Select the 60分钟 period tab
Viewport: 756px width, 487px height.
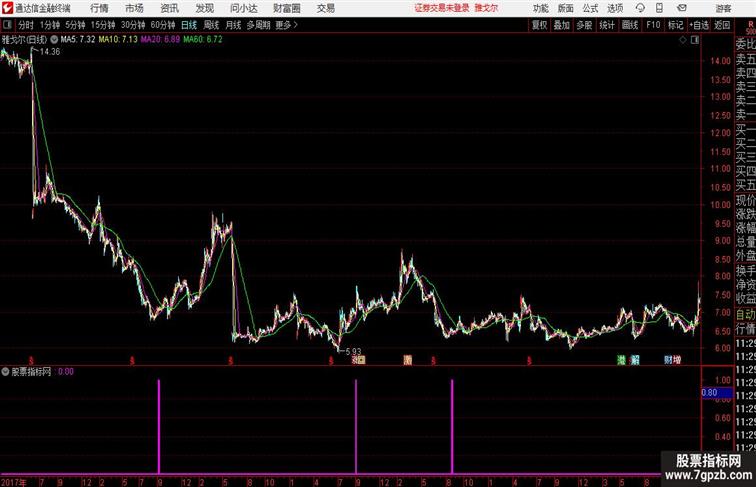coord(163,25)
